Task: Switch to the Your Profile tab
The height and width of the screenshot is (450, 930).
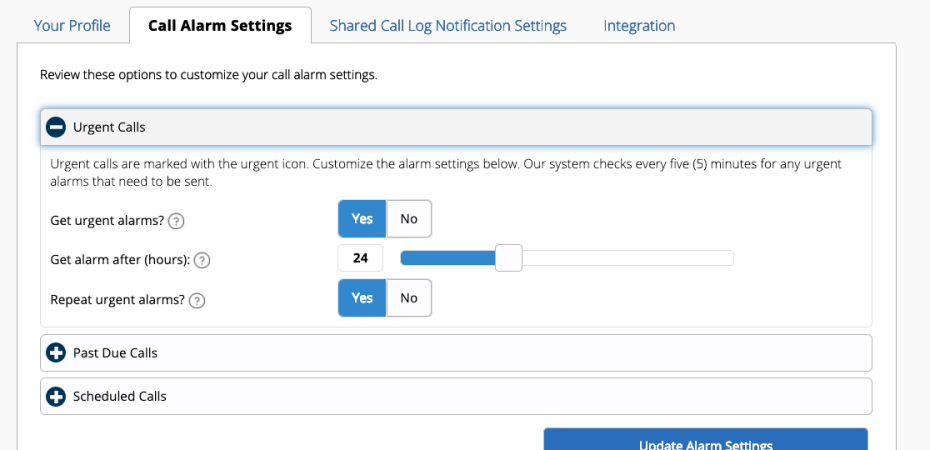Action: 72,26
